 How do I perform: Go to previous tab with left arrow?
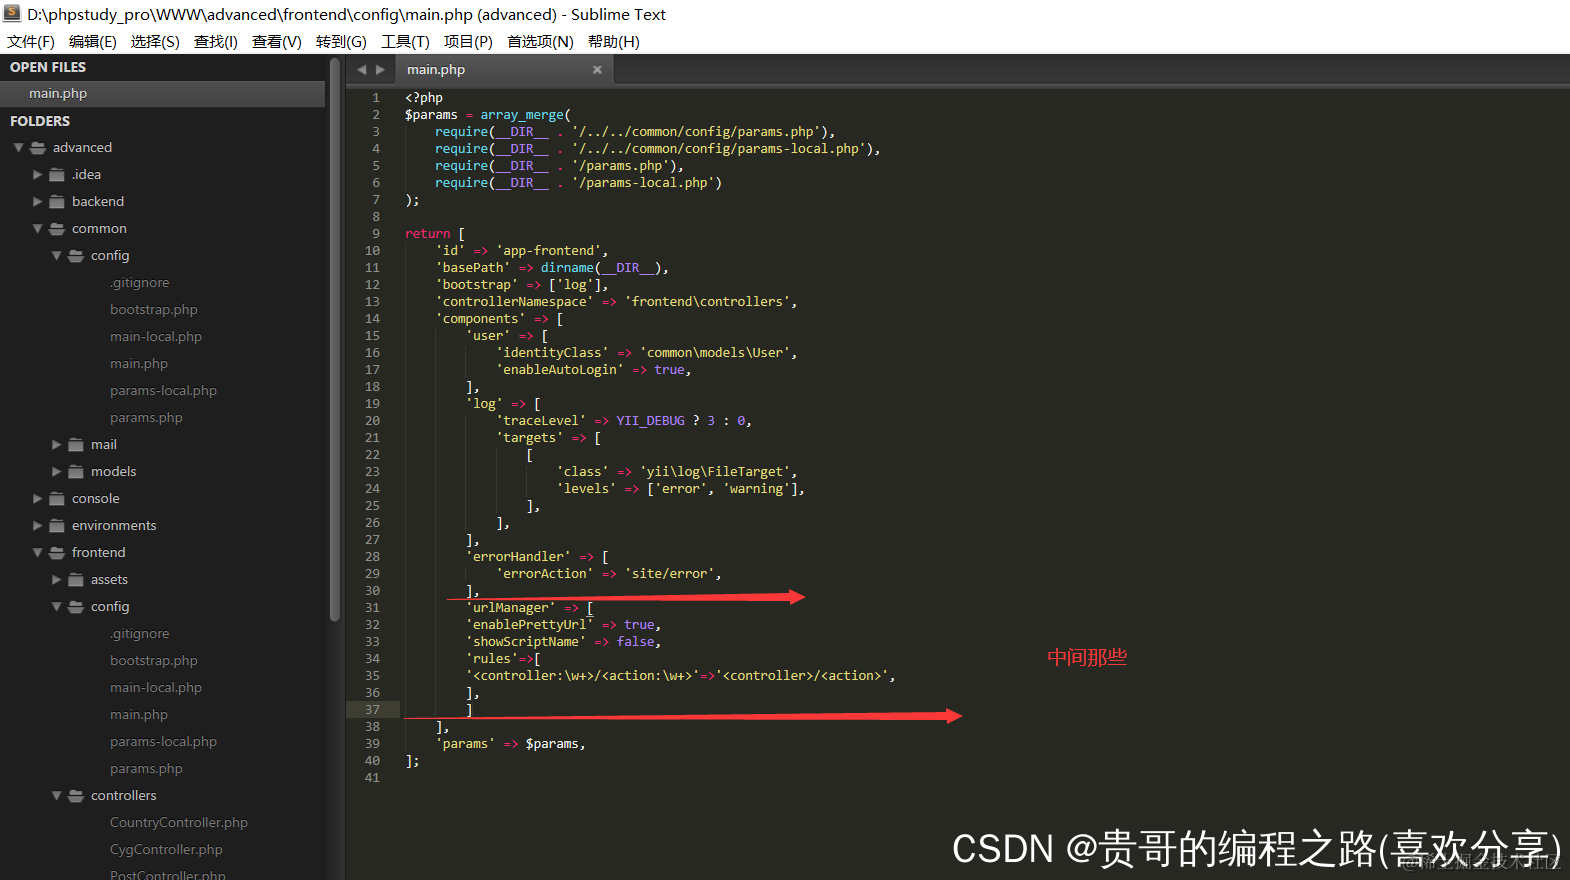click(361, 70)
